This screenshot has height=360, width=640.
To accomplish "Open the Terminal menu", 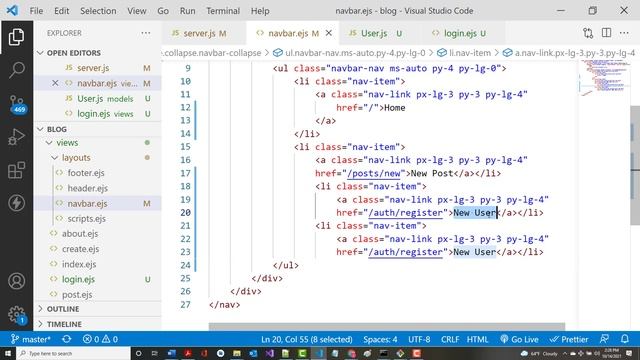I will coord(223,11).
